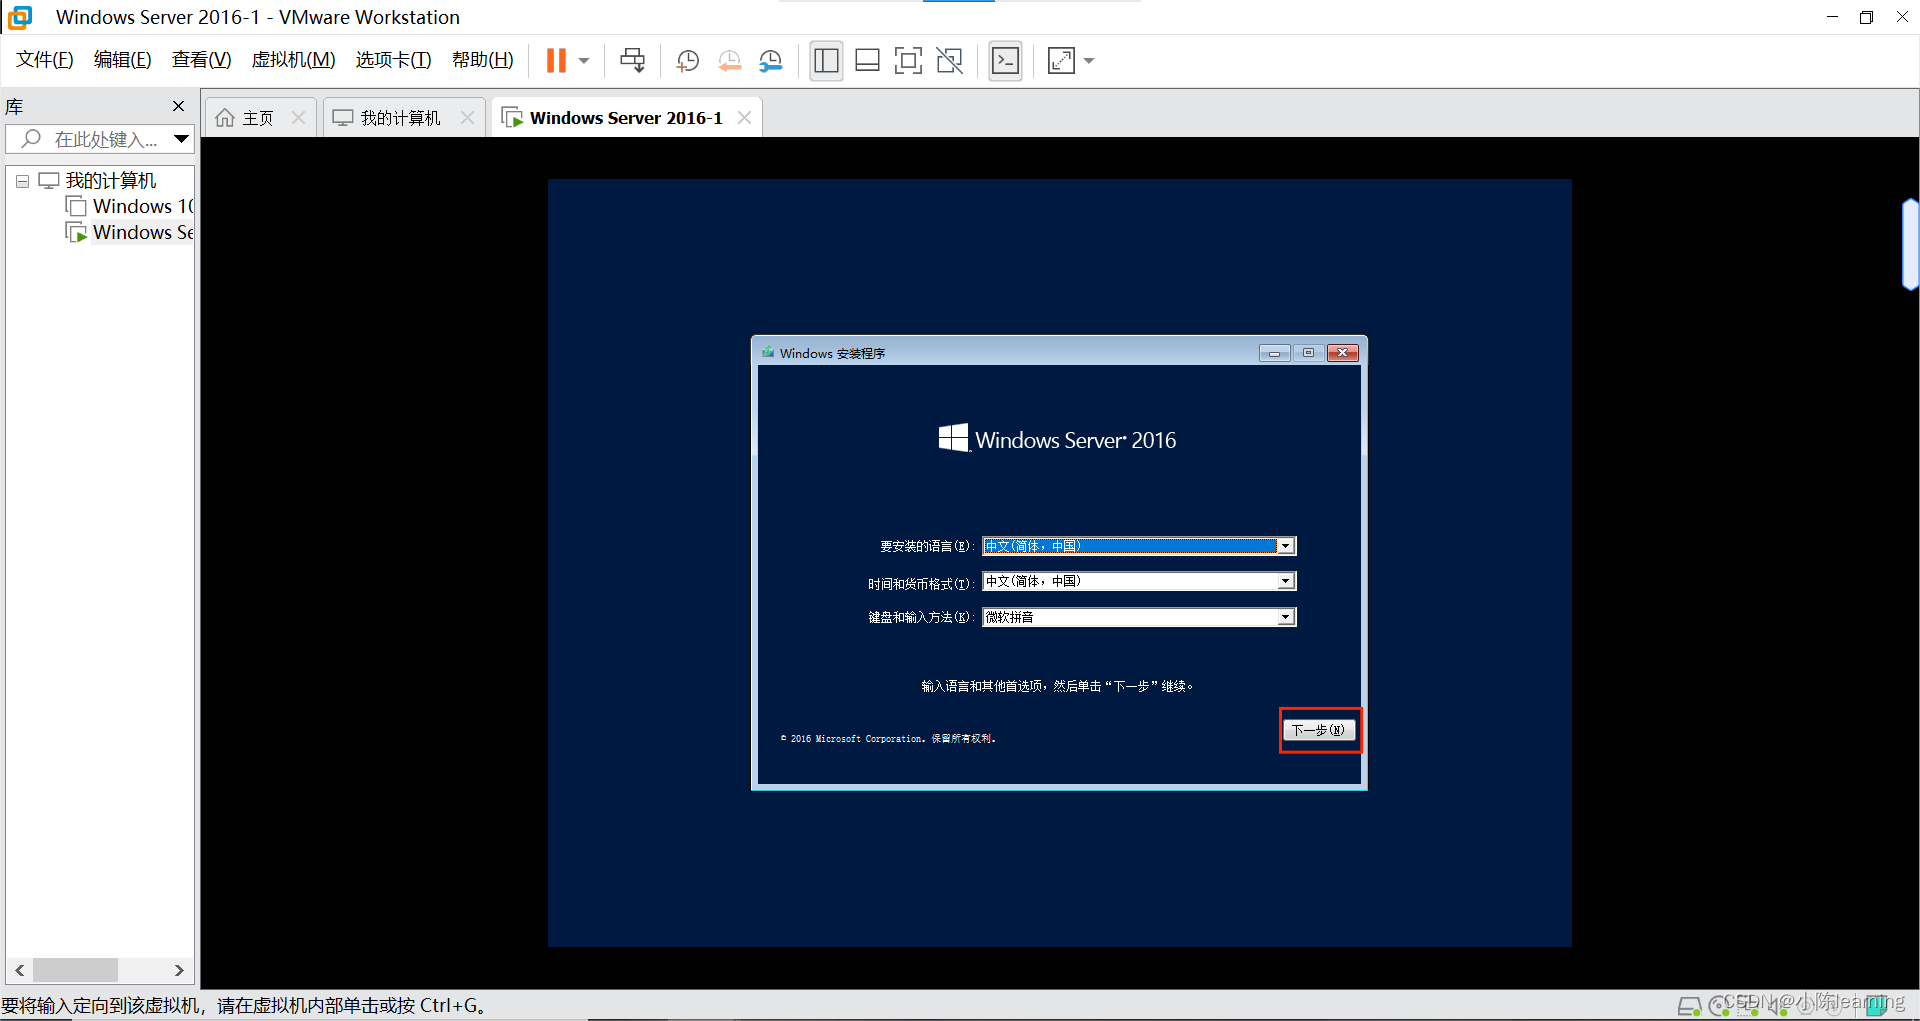This screenshot has height=1021, width=1920.
Task: Open the 选项卡(T) menu
Action: [x=393, y=60]
